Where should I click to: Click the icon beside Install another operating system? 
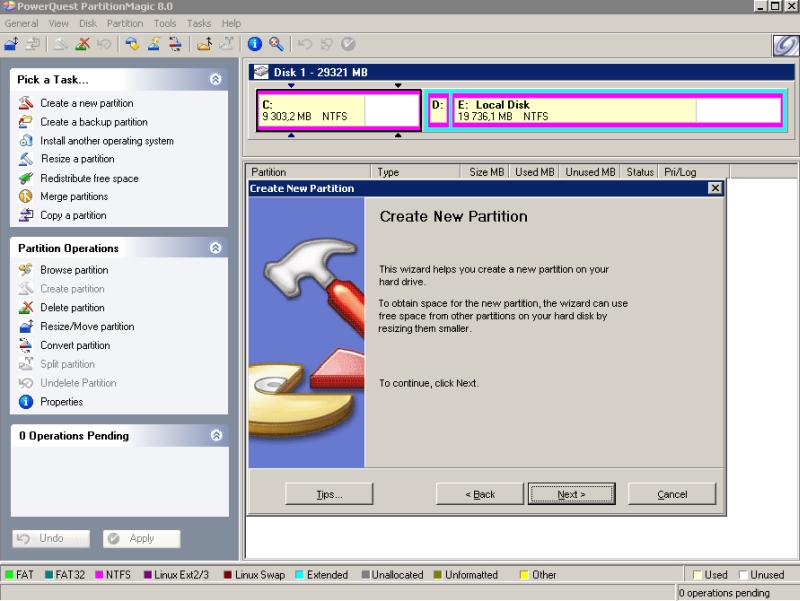point(26,140)
